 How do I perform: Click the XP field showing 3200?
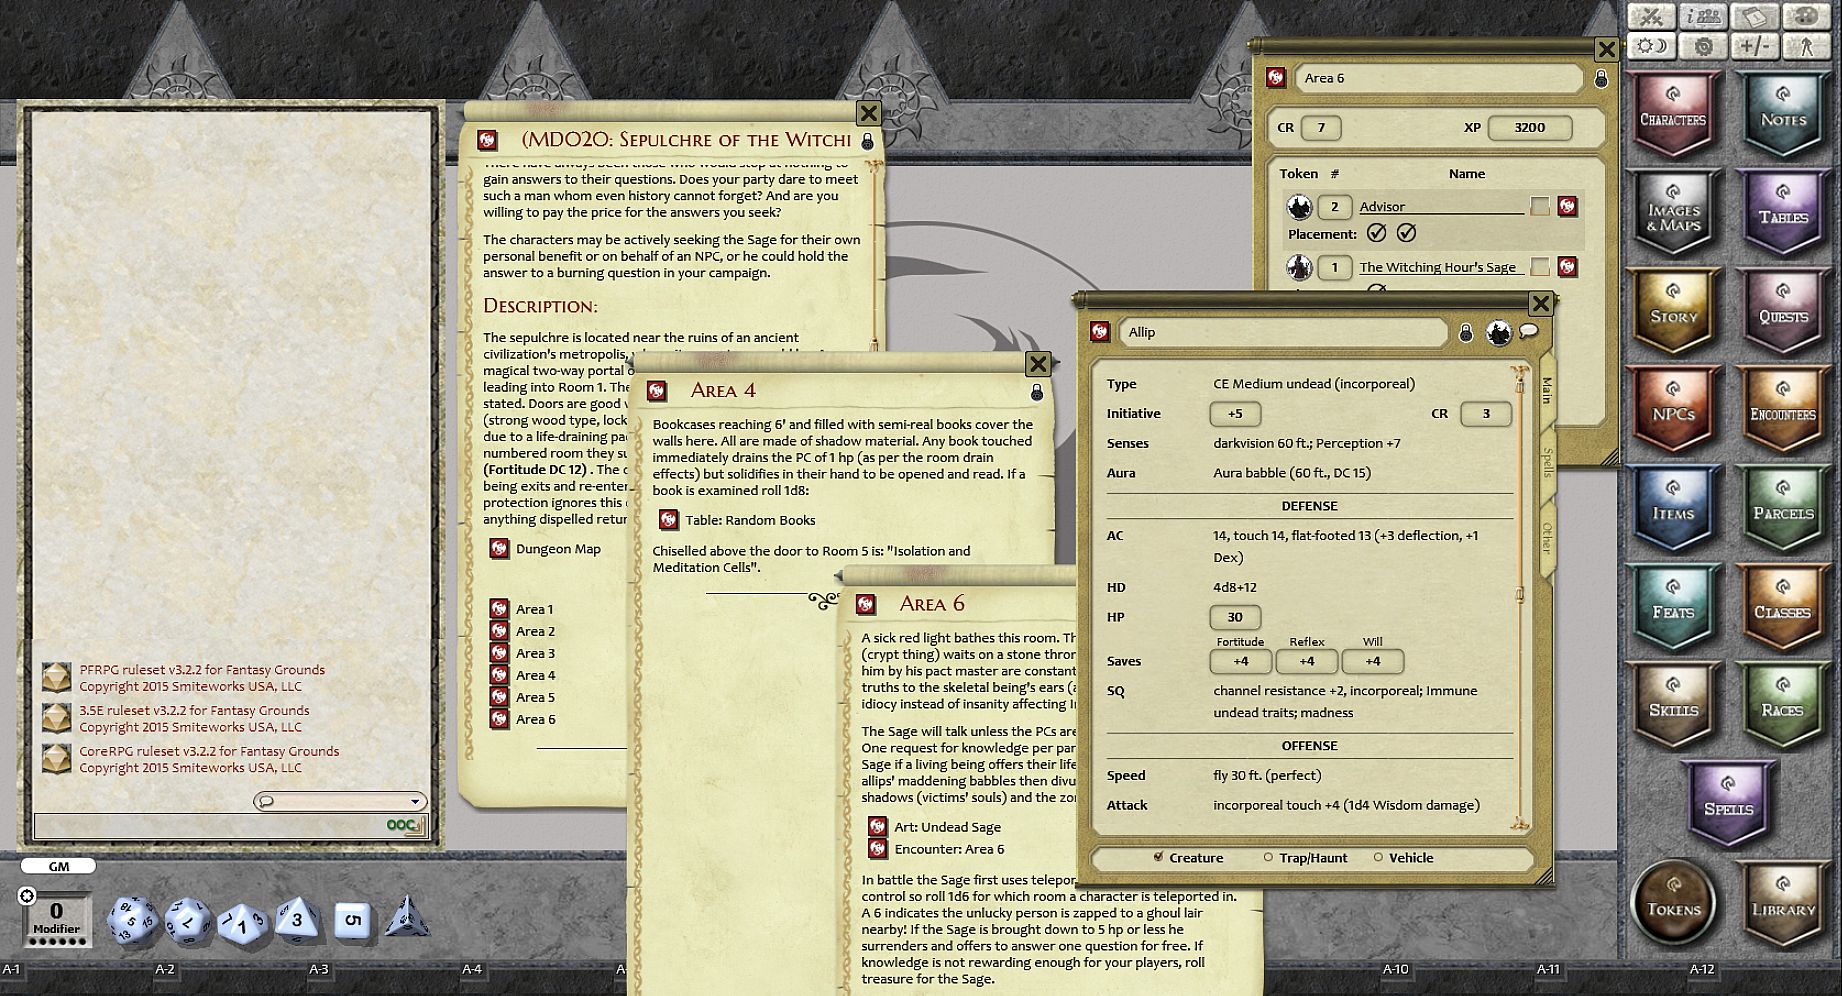1529,127
